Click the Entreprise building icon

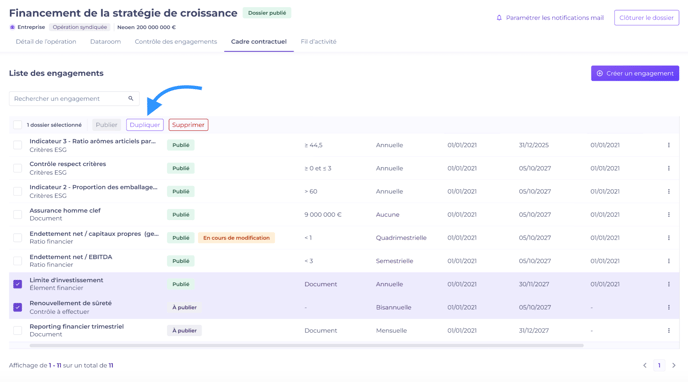(12, 27)
